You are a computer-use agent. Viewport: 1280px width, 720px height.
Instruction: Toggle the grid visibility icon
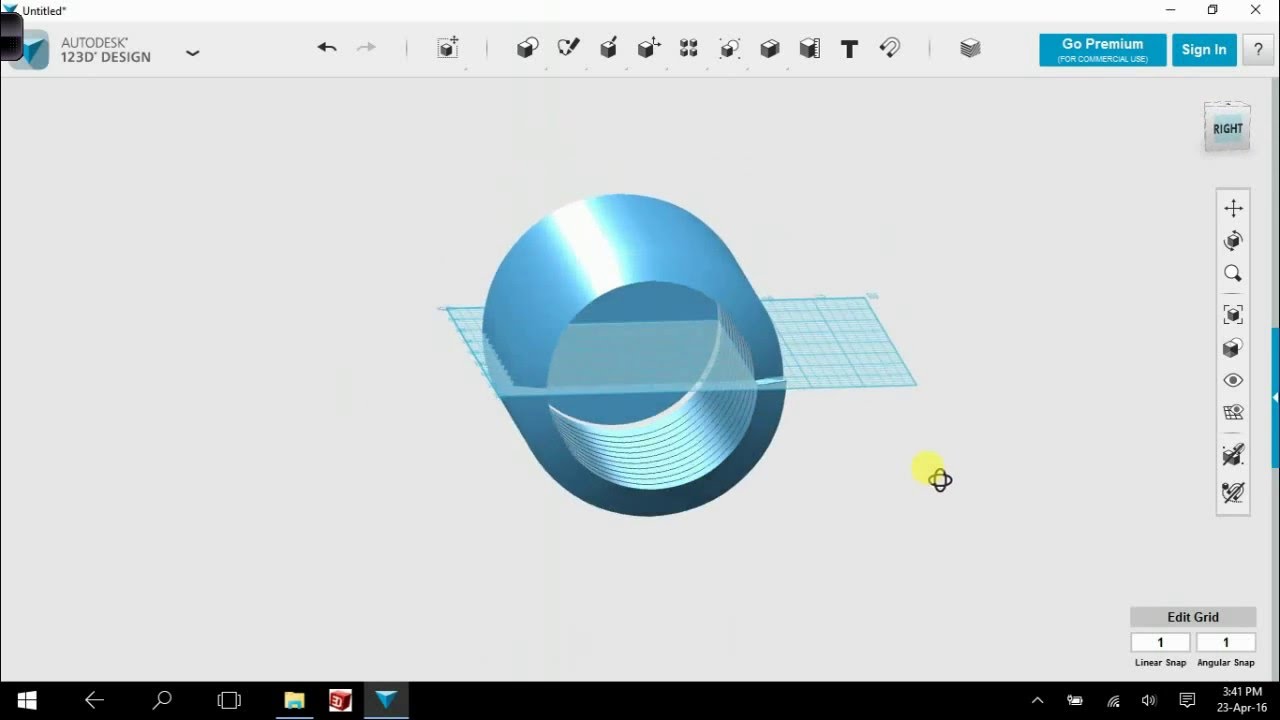click(1233, 412)
